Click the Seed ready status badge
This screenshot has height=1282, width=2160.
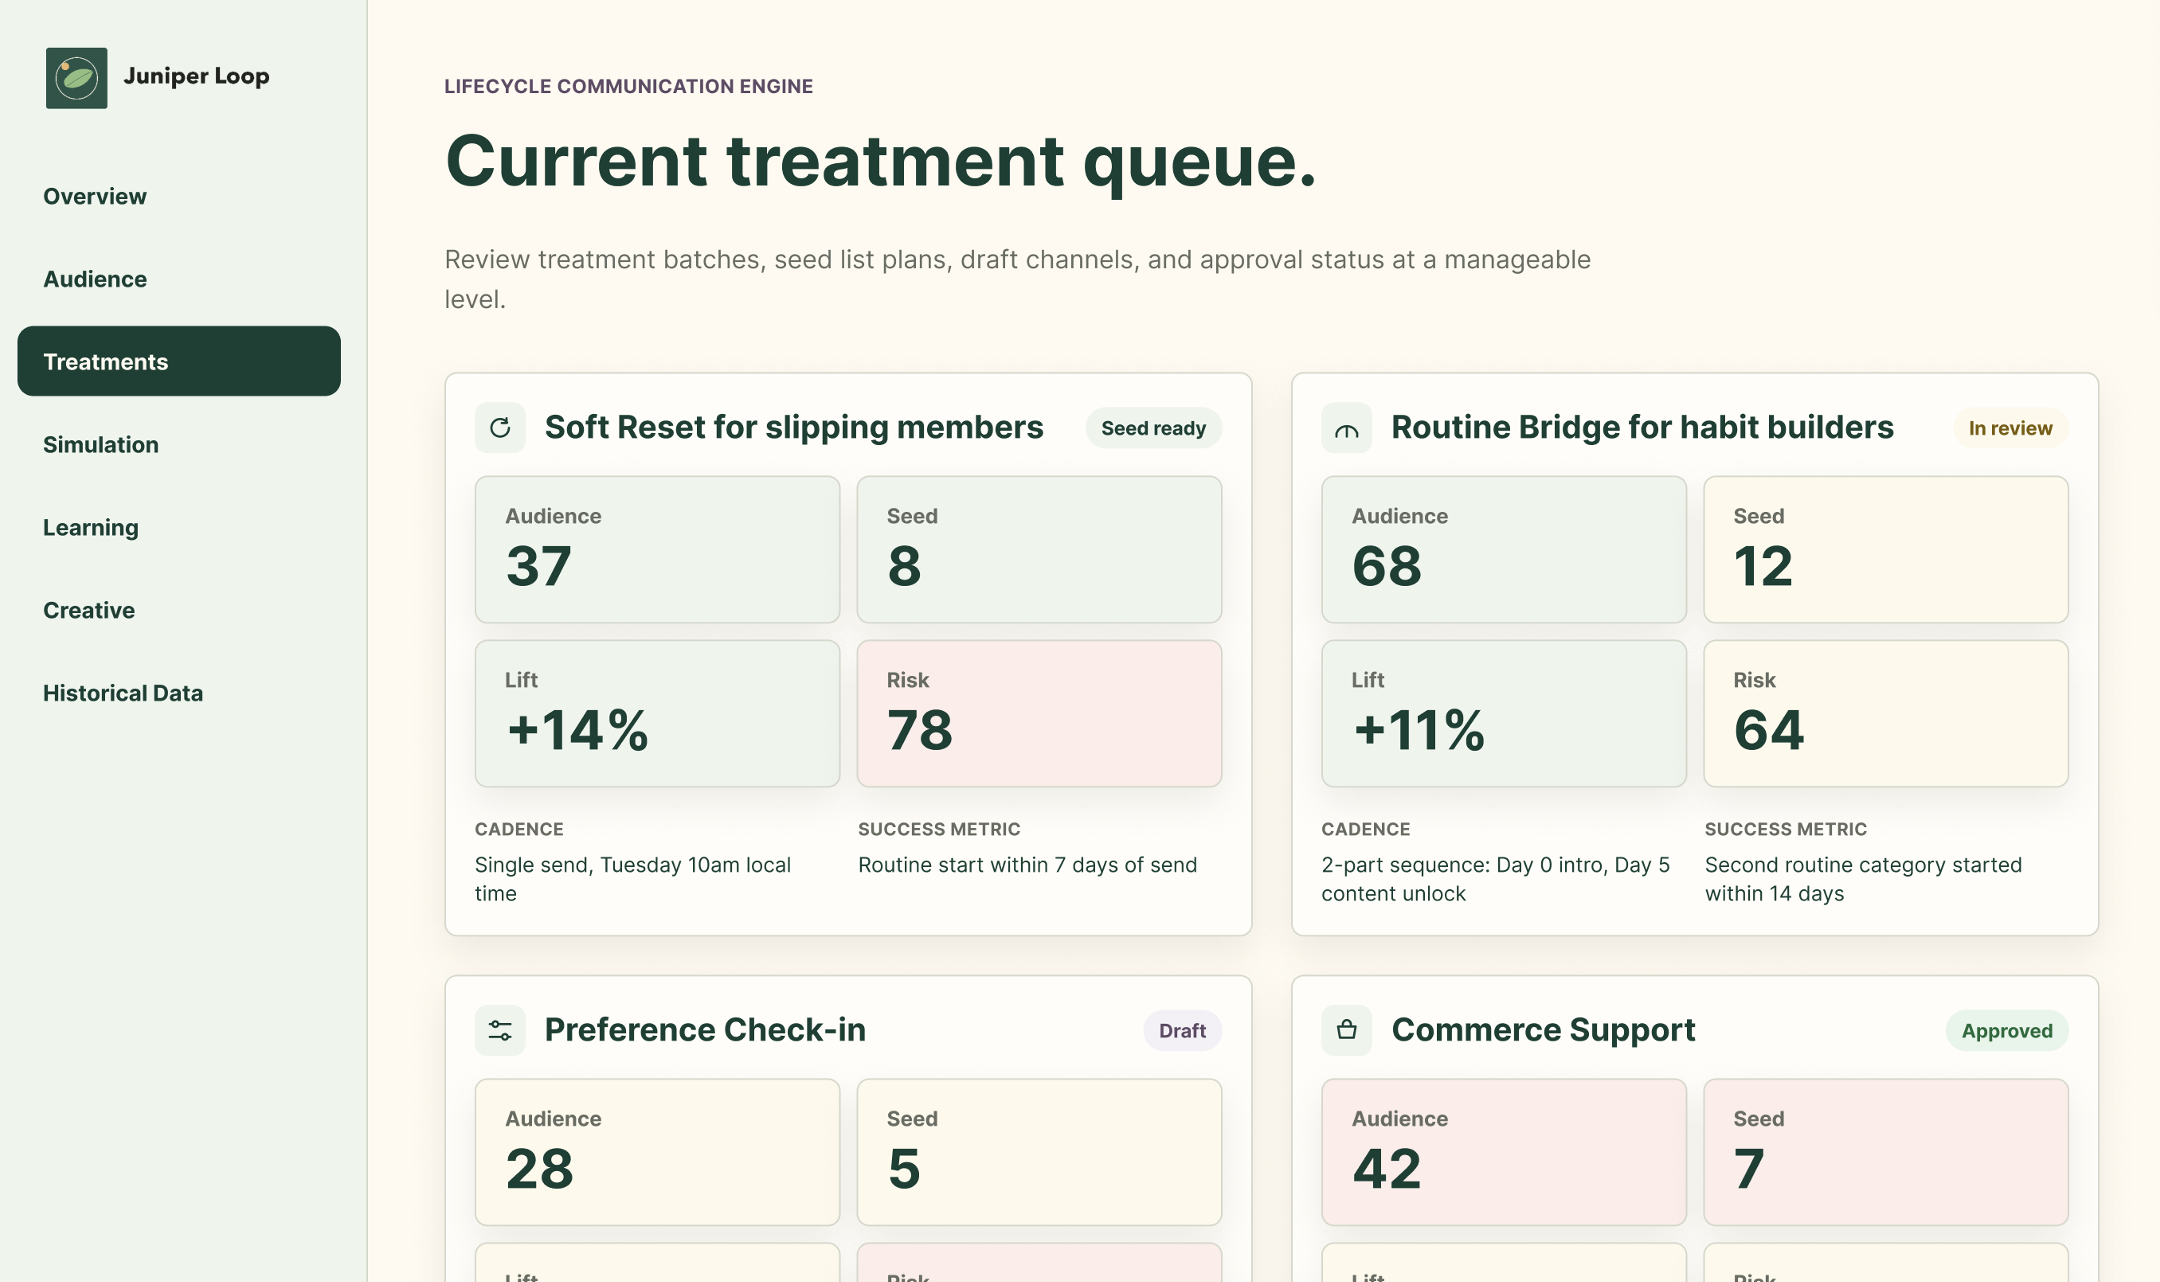click(1153, 428)
